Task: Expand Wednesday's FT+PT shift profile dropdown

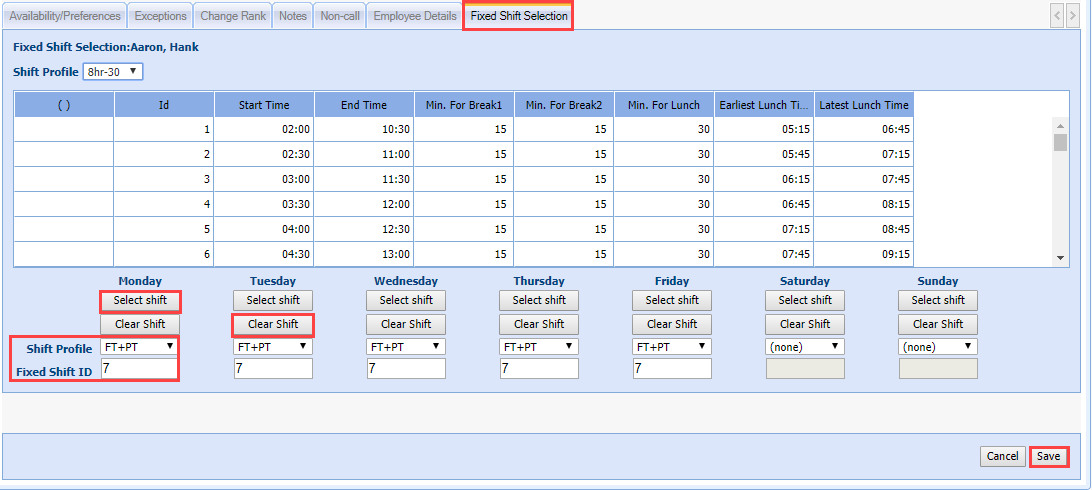Action: (406, 347)
